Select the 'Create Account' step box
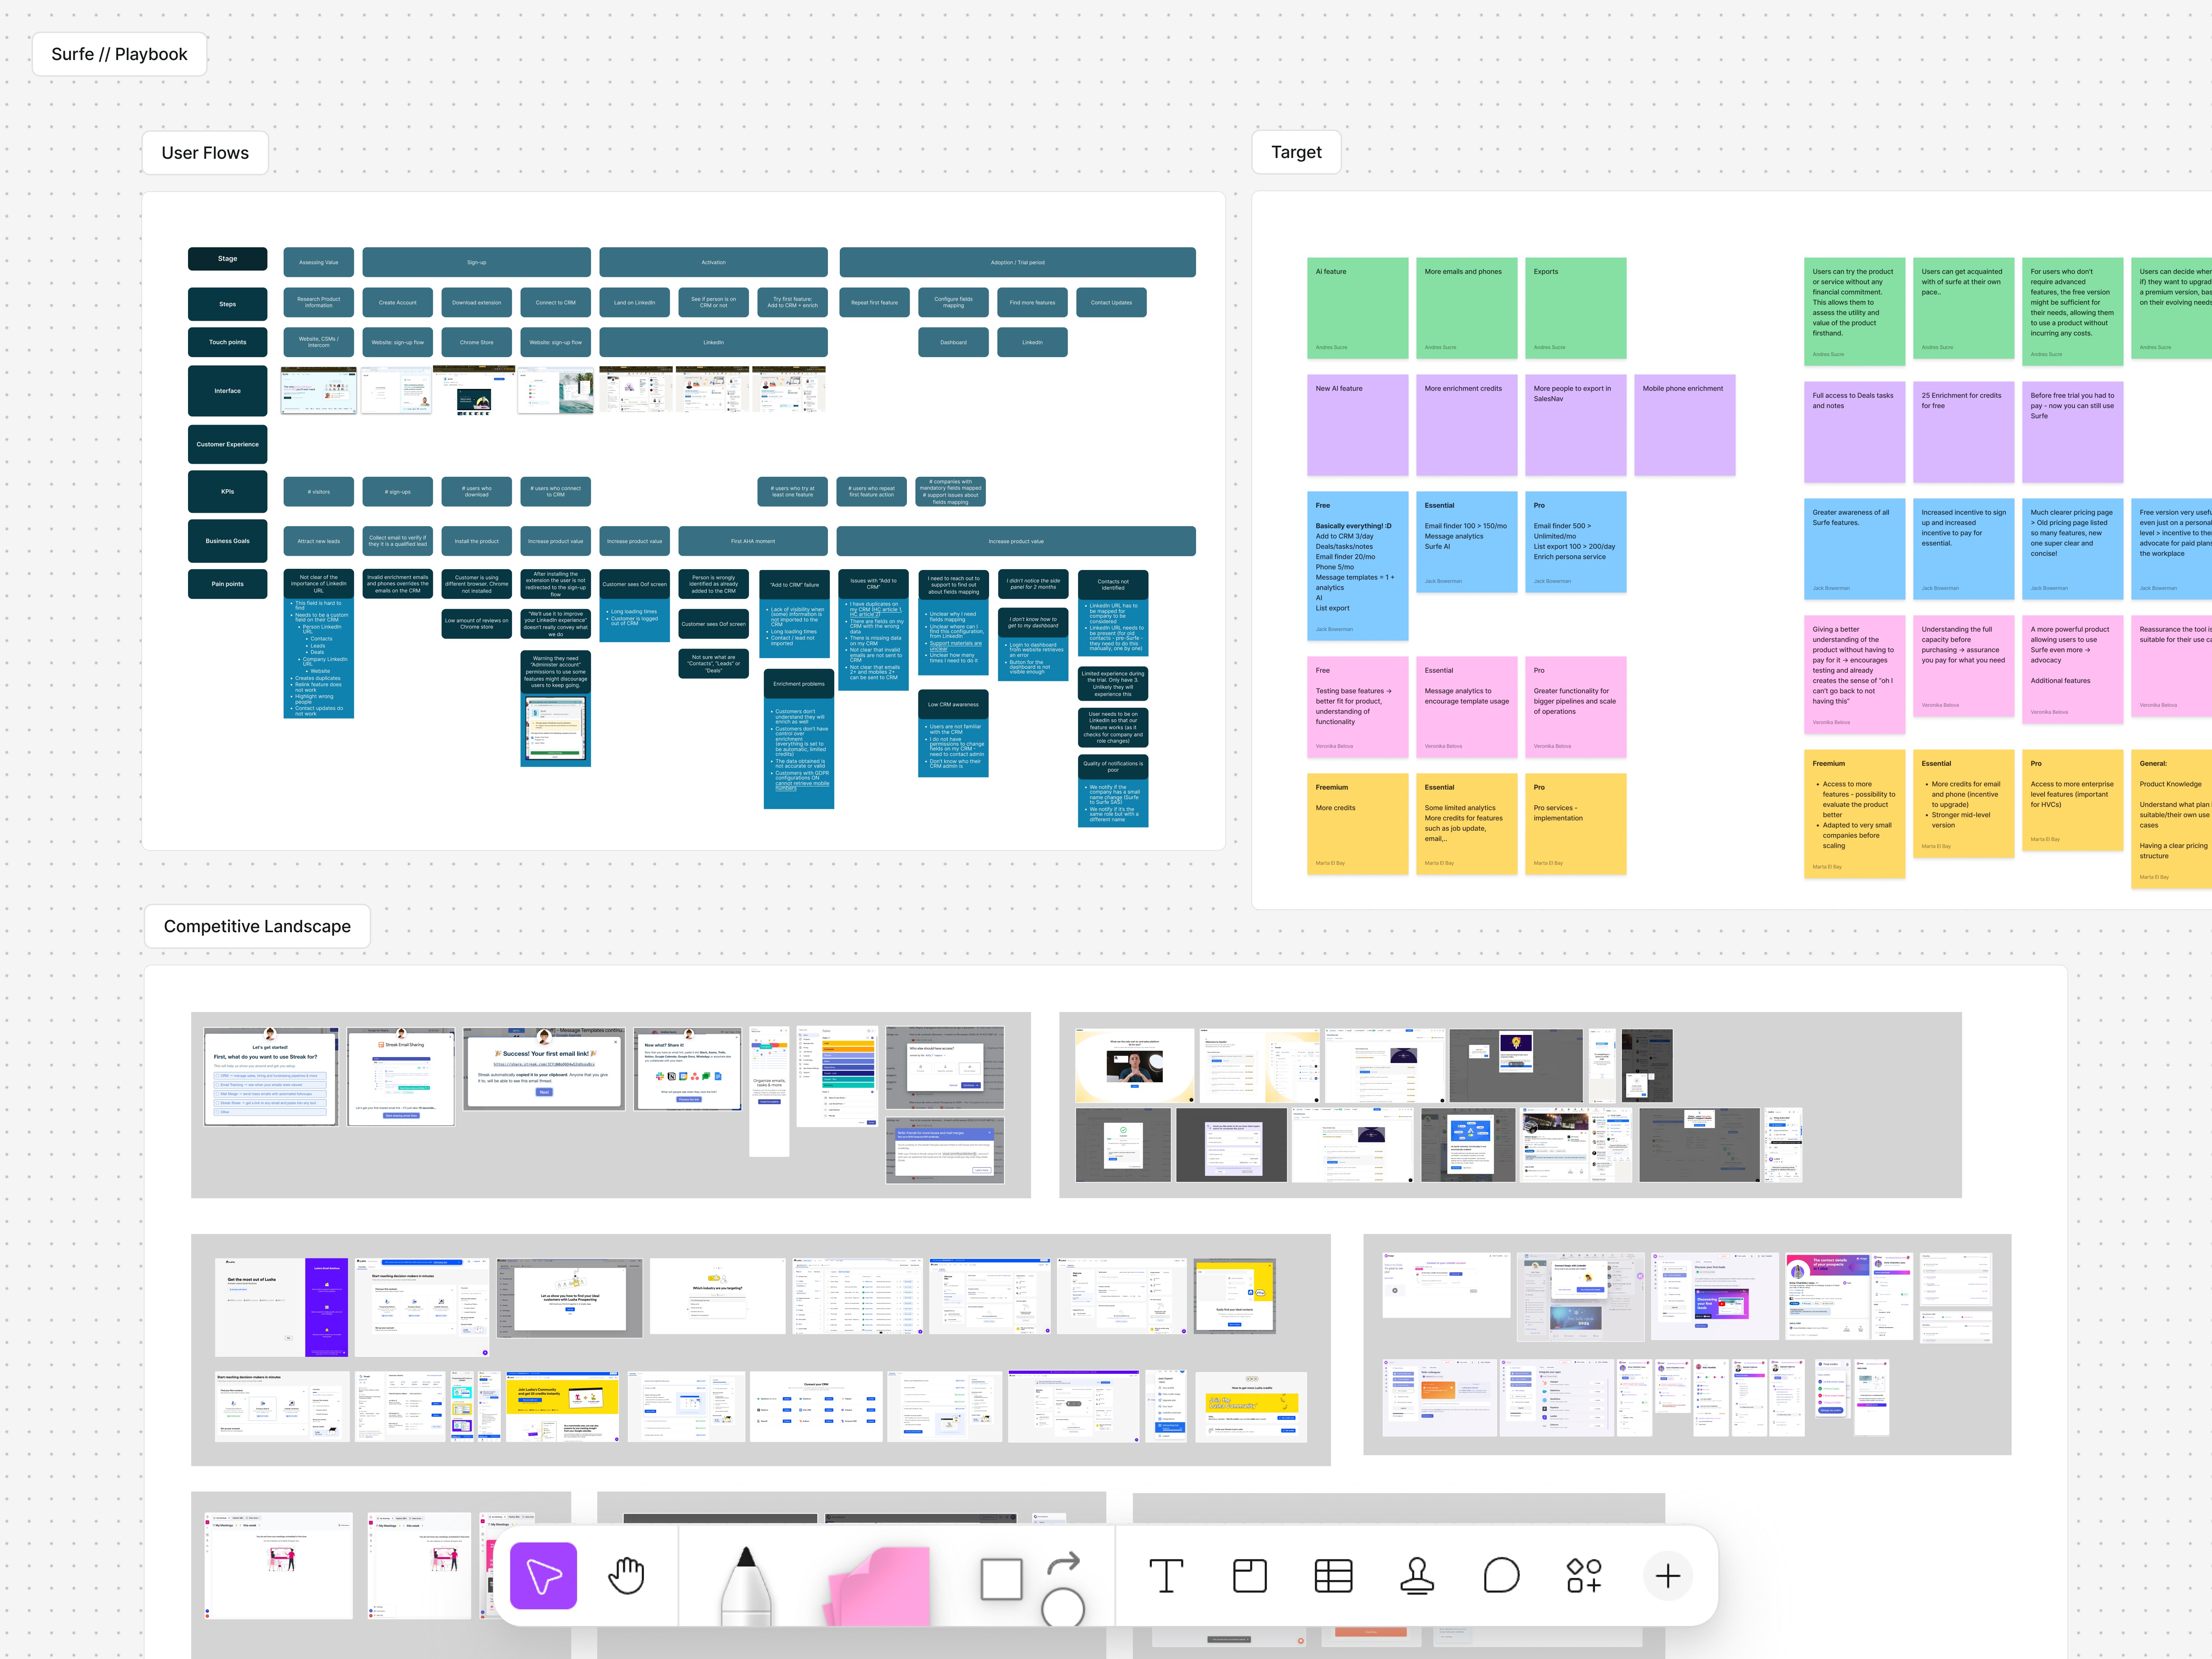Viewport: 2212px width, 1659px height. (398, 302)
